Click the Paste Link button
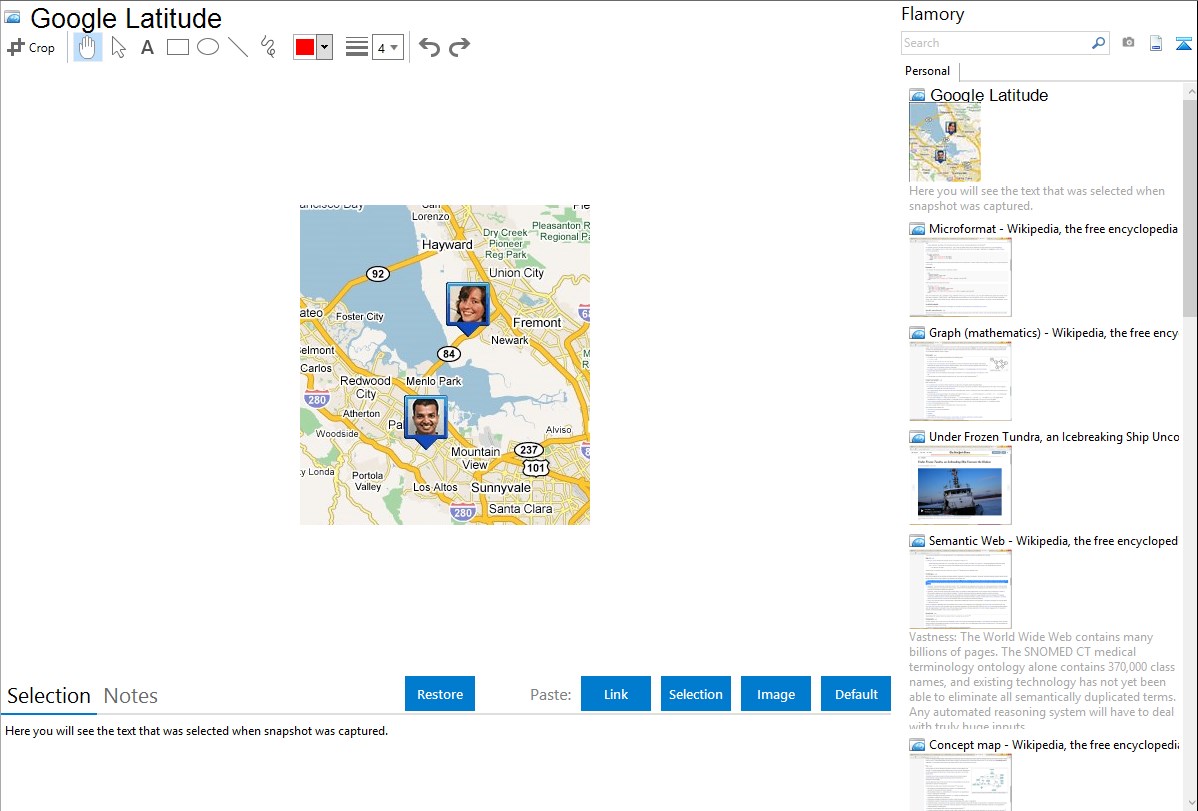This screenshot has height=811, width=1198. (616, 694)
